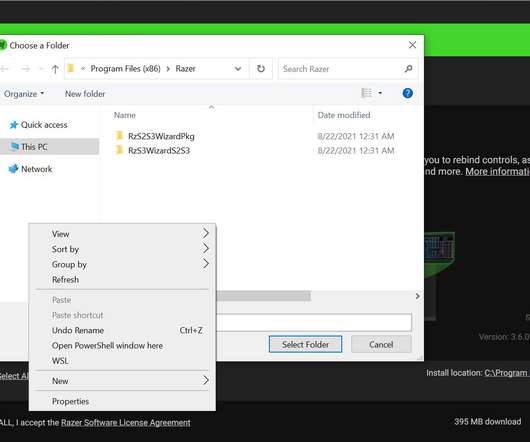Sort by the Name column header
The width and height of the screenshot is (530, 442).
[125, 115]
